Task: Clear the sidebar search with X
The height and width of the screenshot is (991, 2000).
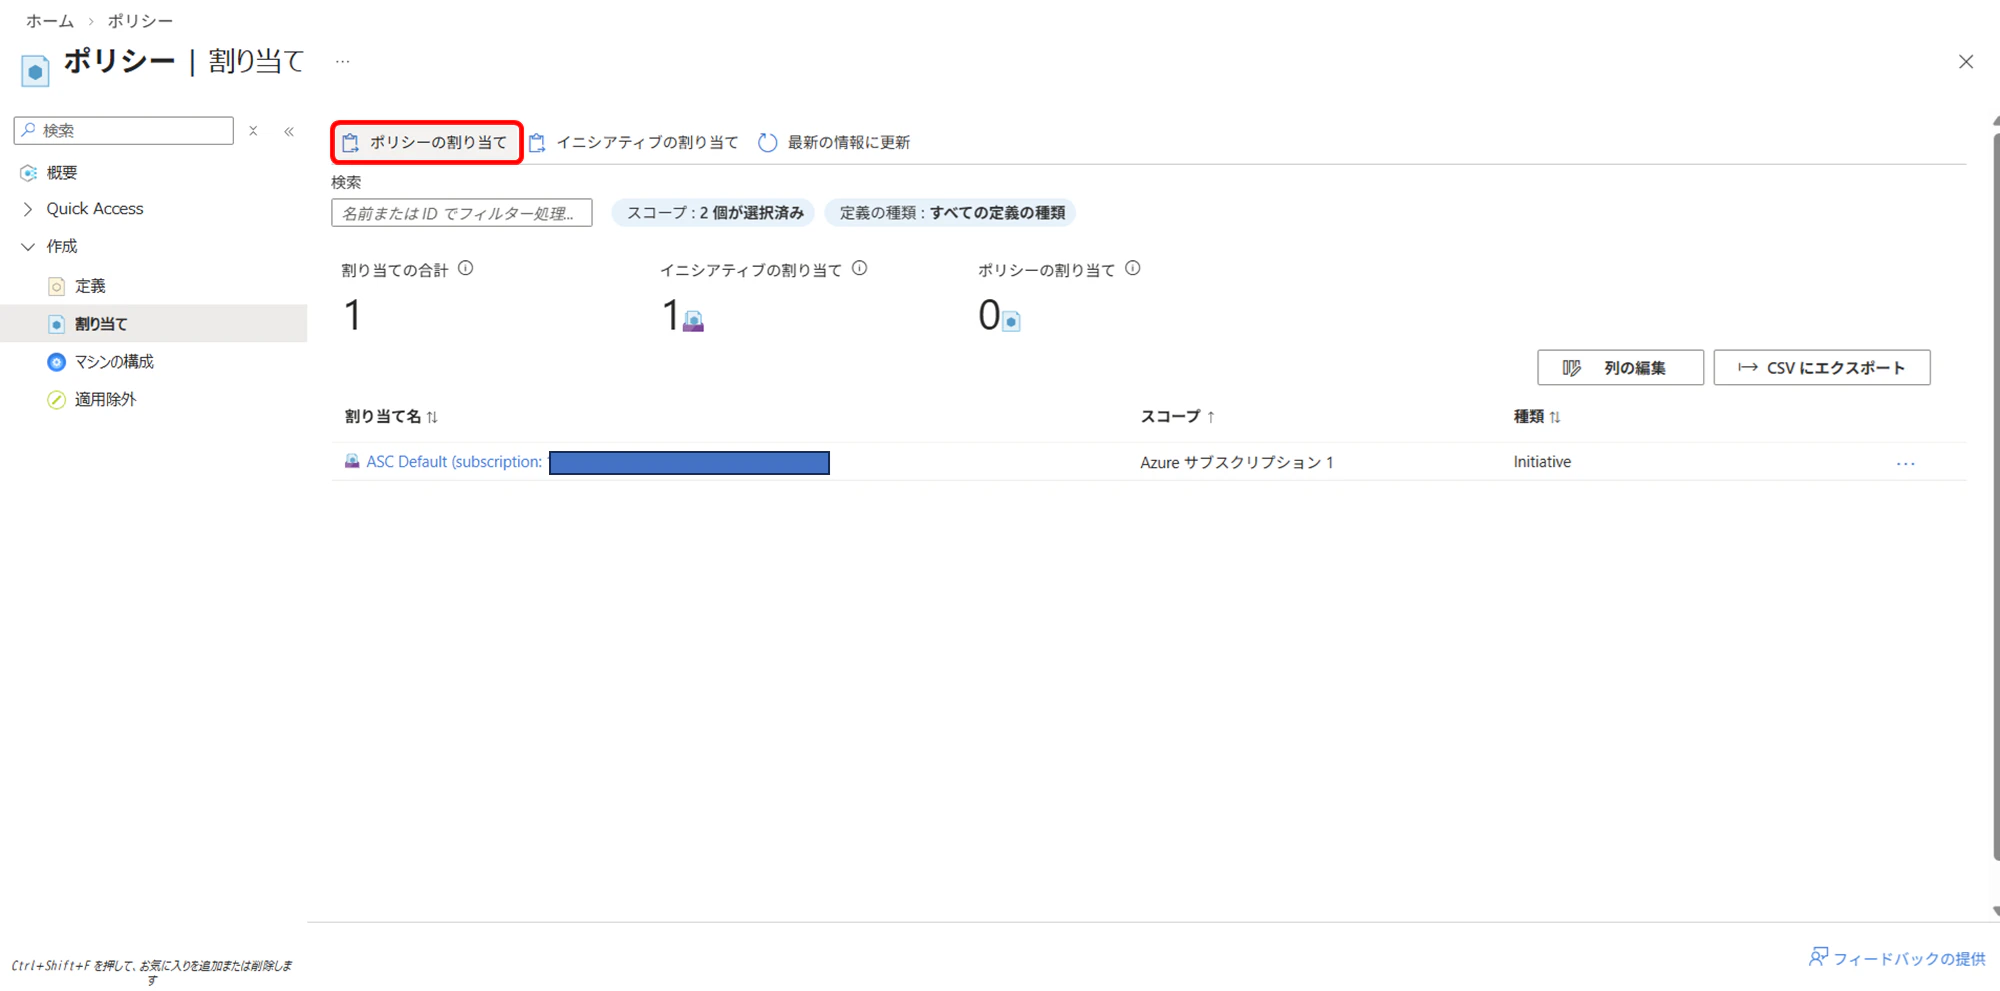Action: 253,131
